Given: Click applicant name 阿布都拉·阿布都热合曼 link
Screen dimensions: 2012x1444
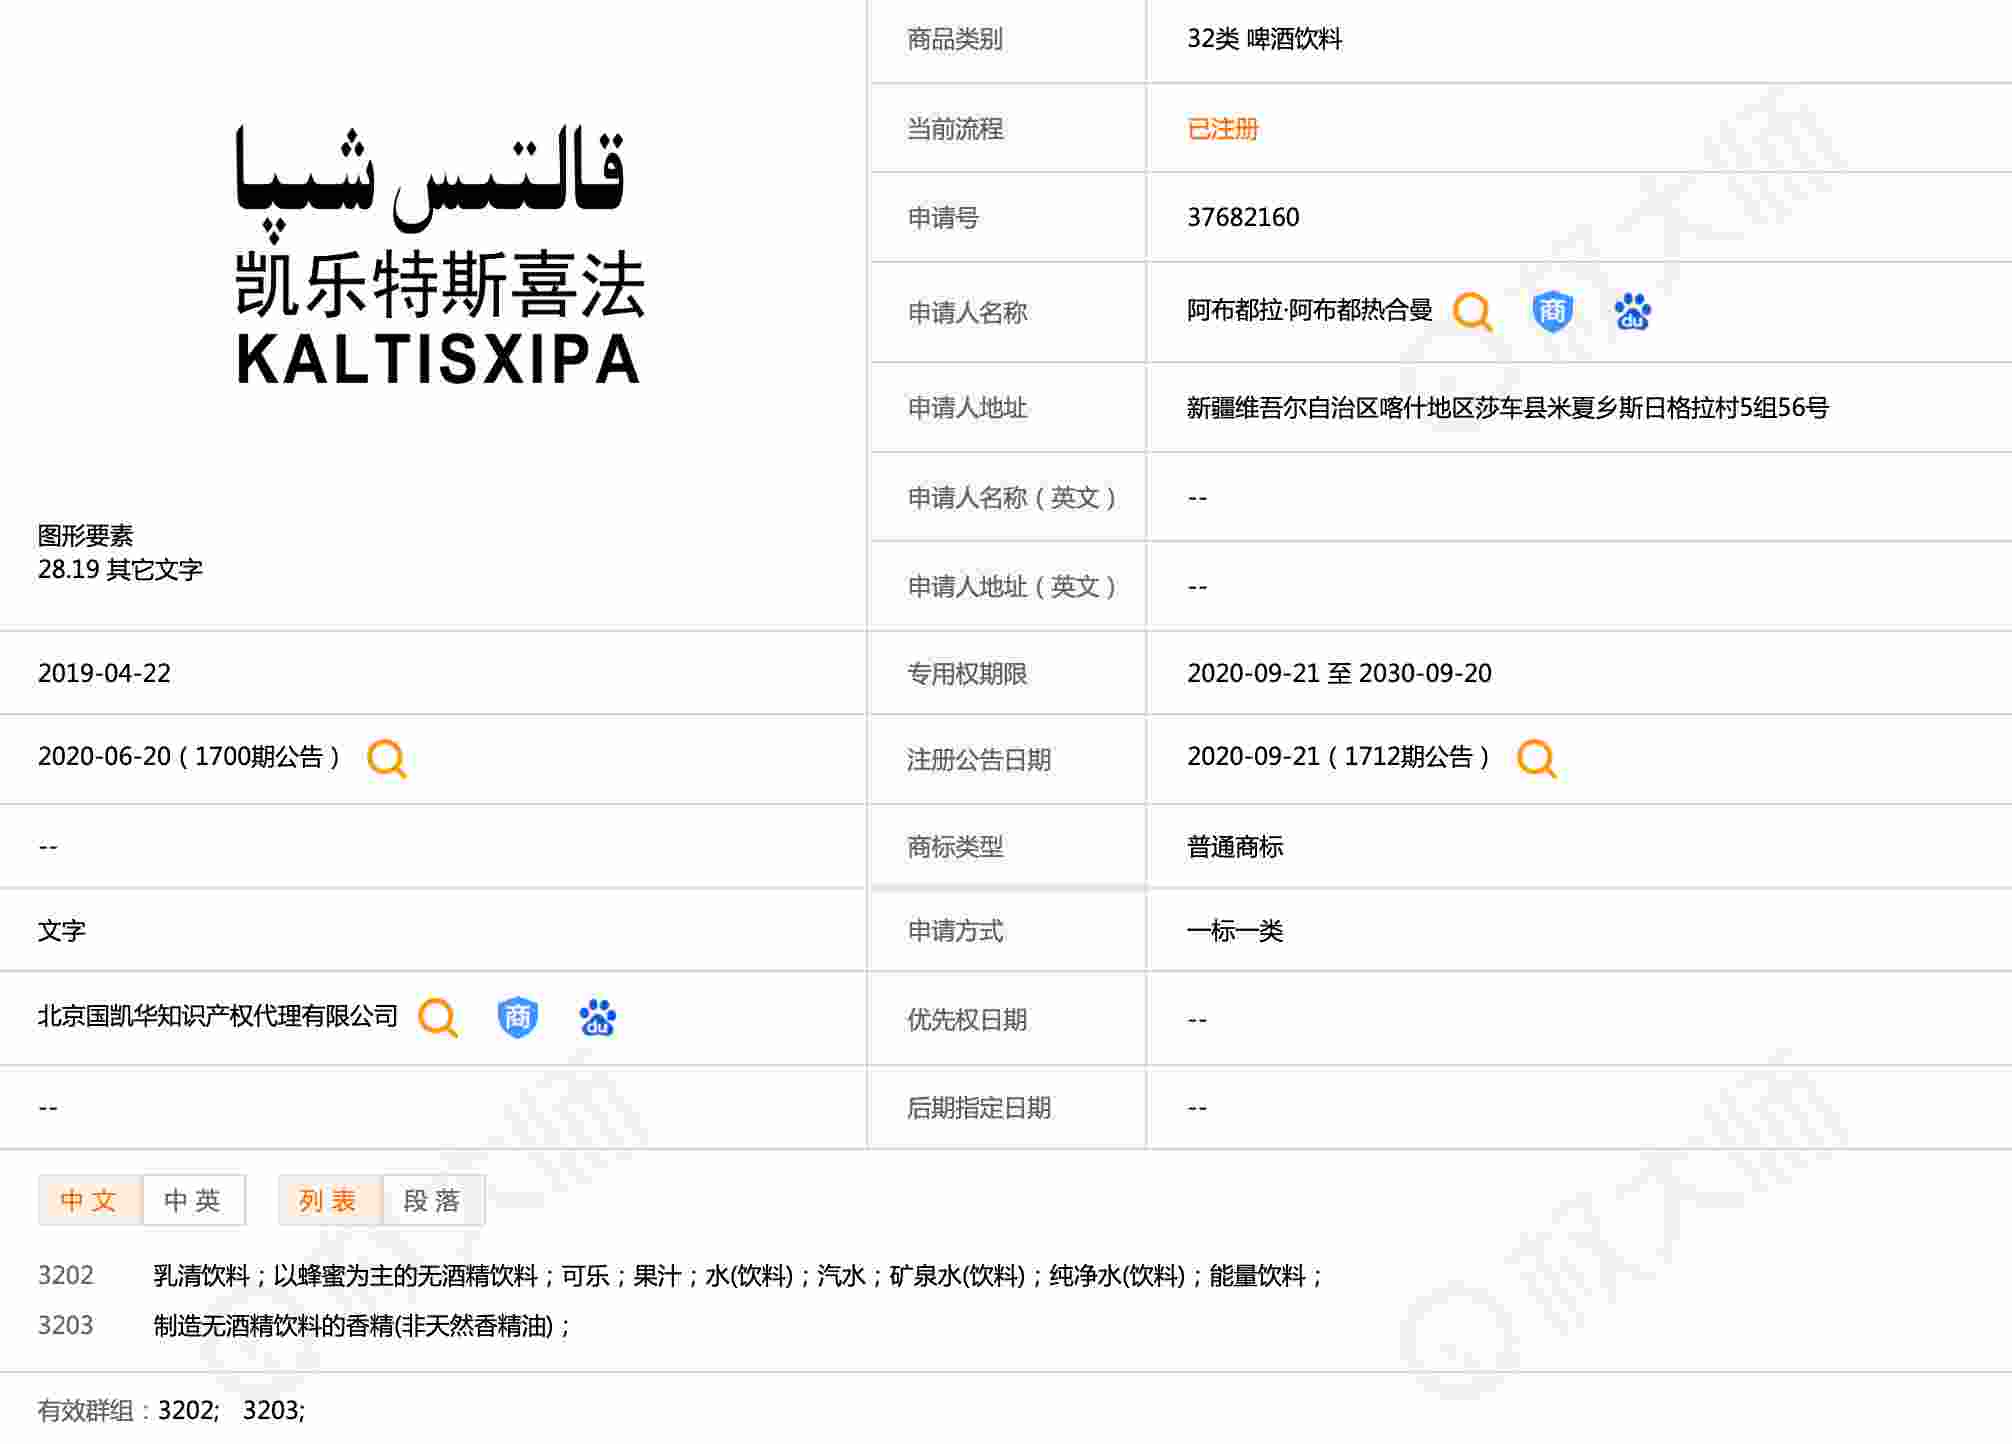Looking at the screenshot, I should point(1309,311).
